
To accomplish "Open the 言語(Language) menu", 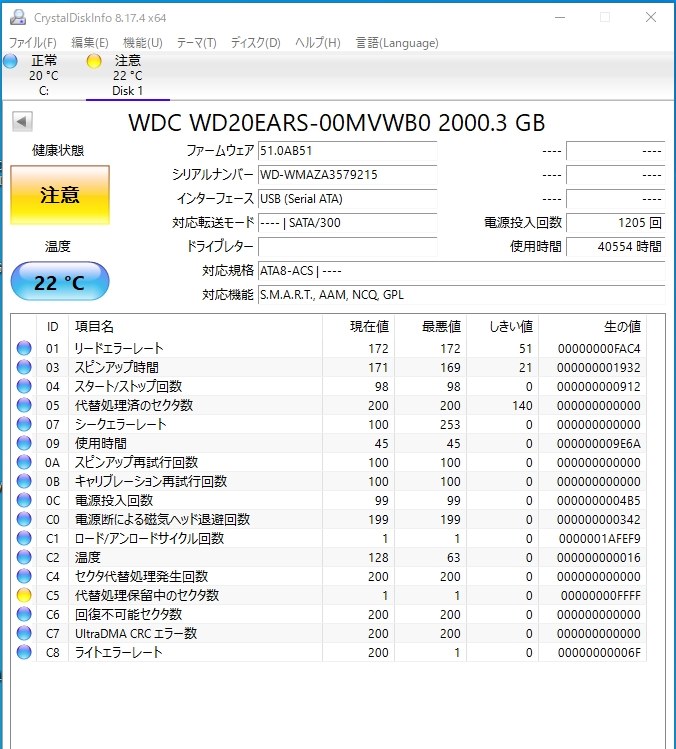I will click(397, 43).
